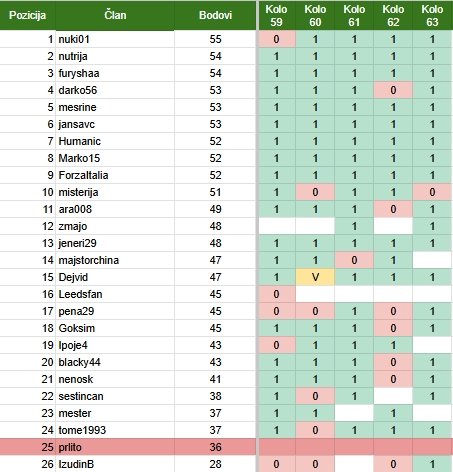Select darko56's red 0 in Kolo 62
Viewport: 453px width, 472px height.
(393, 90)
